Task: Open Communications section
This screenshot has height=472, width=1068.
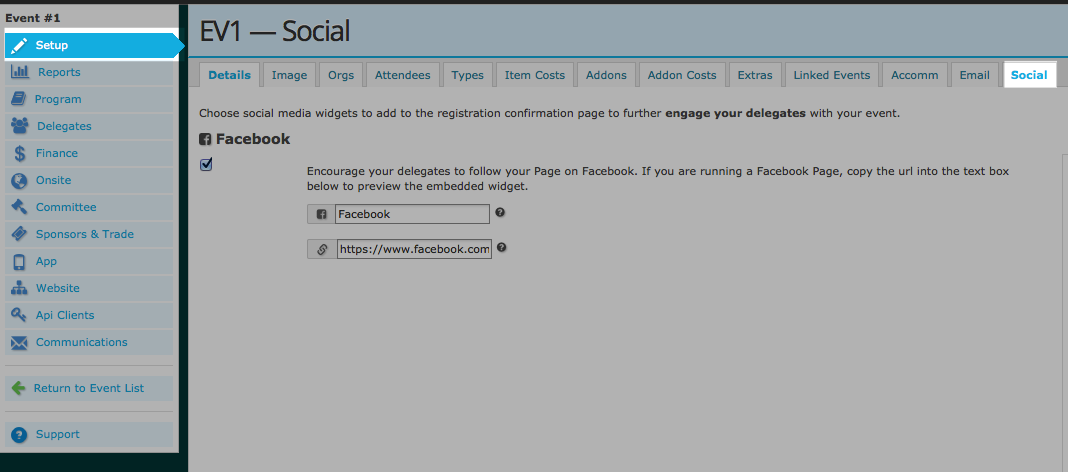Action: 89,343
